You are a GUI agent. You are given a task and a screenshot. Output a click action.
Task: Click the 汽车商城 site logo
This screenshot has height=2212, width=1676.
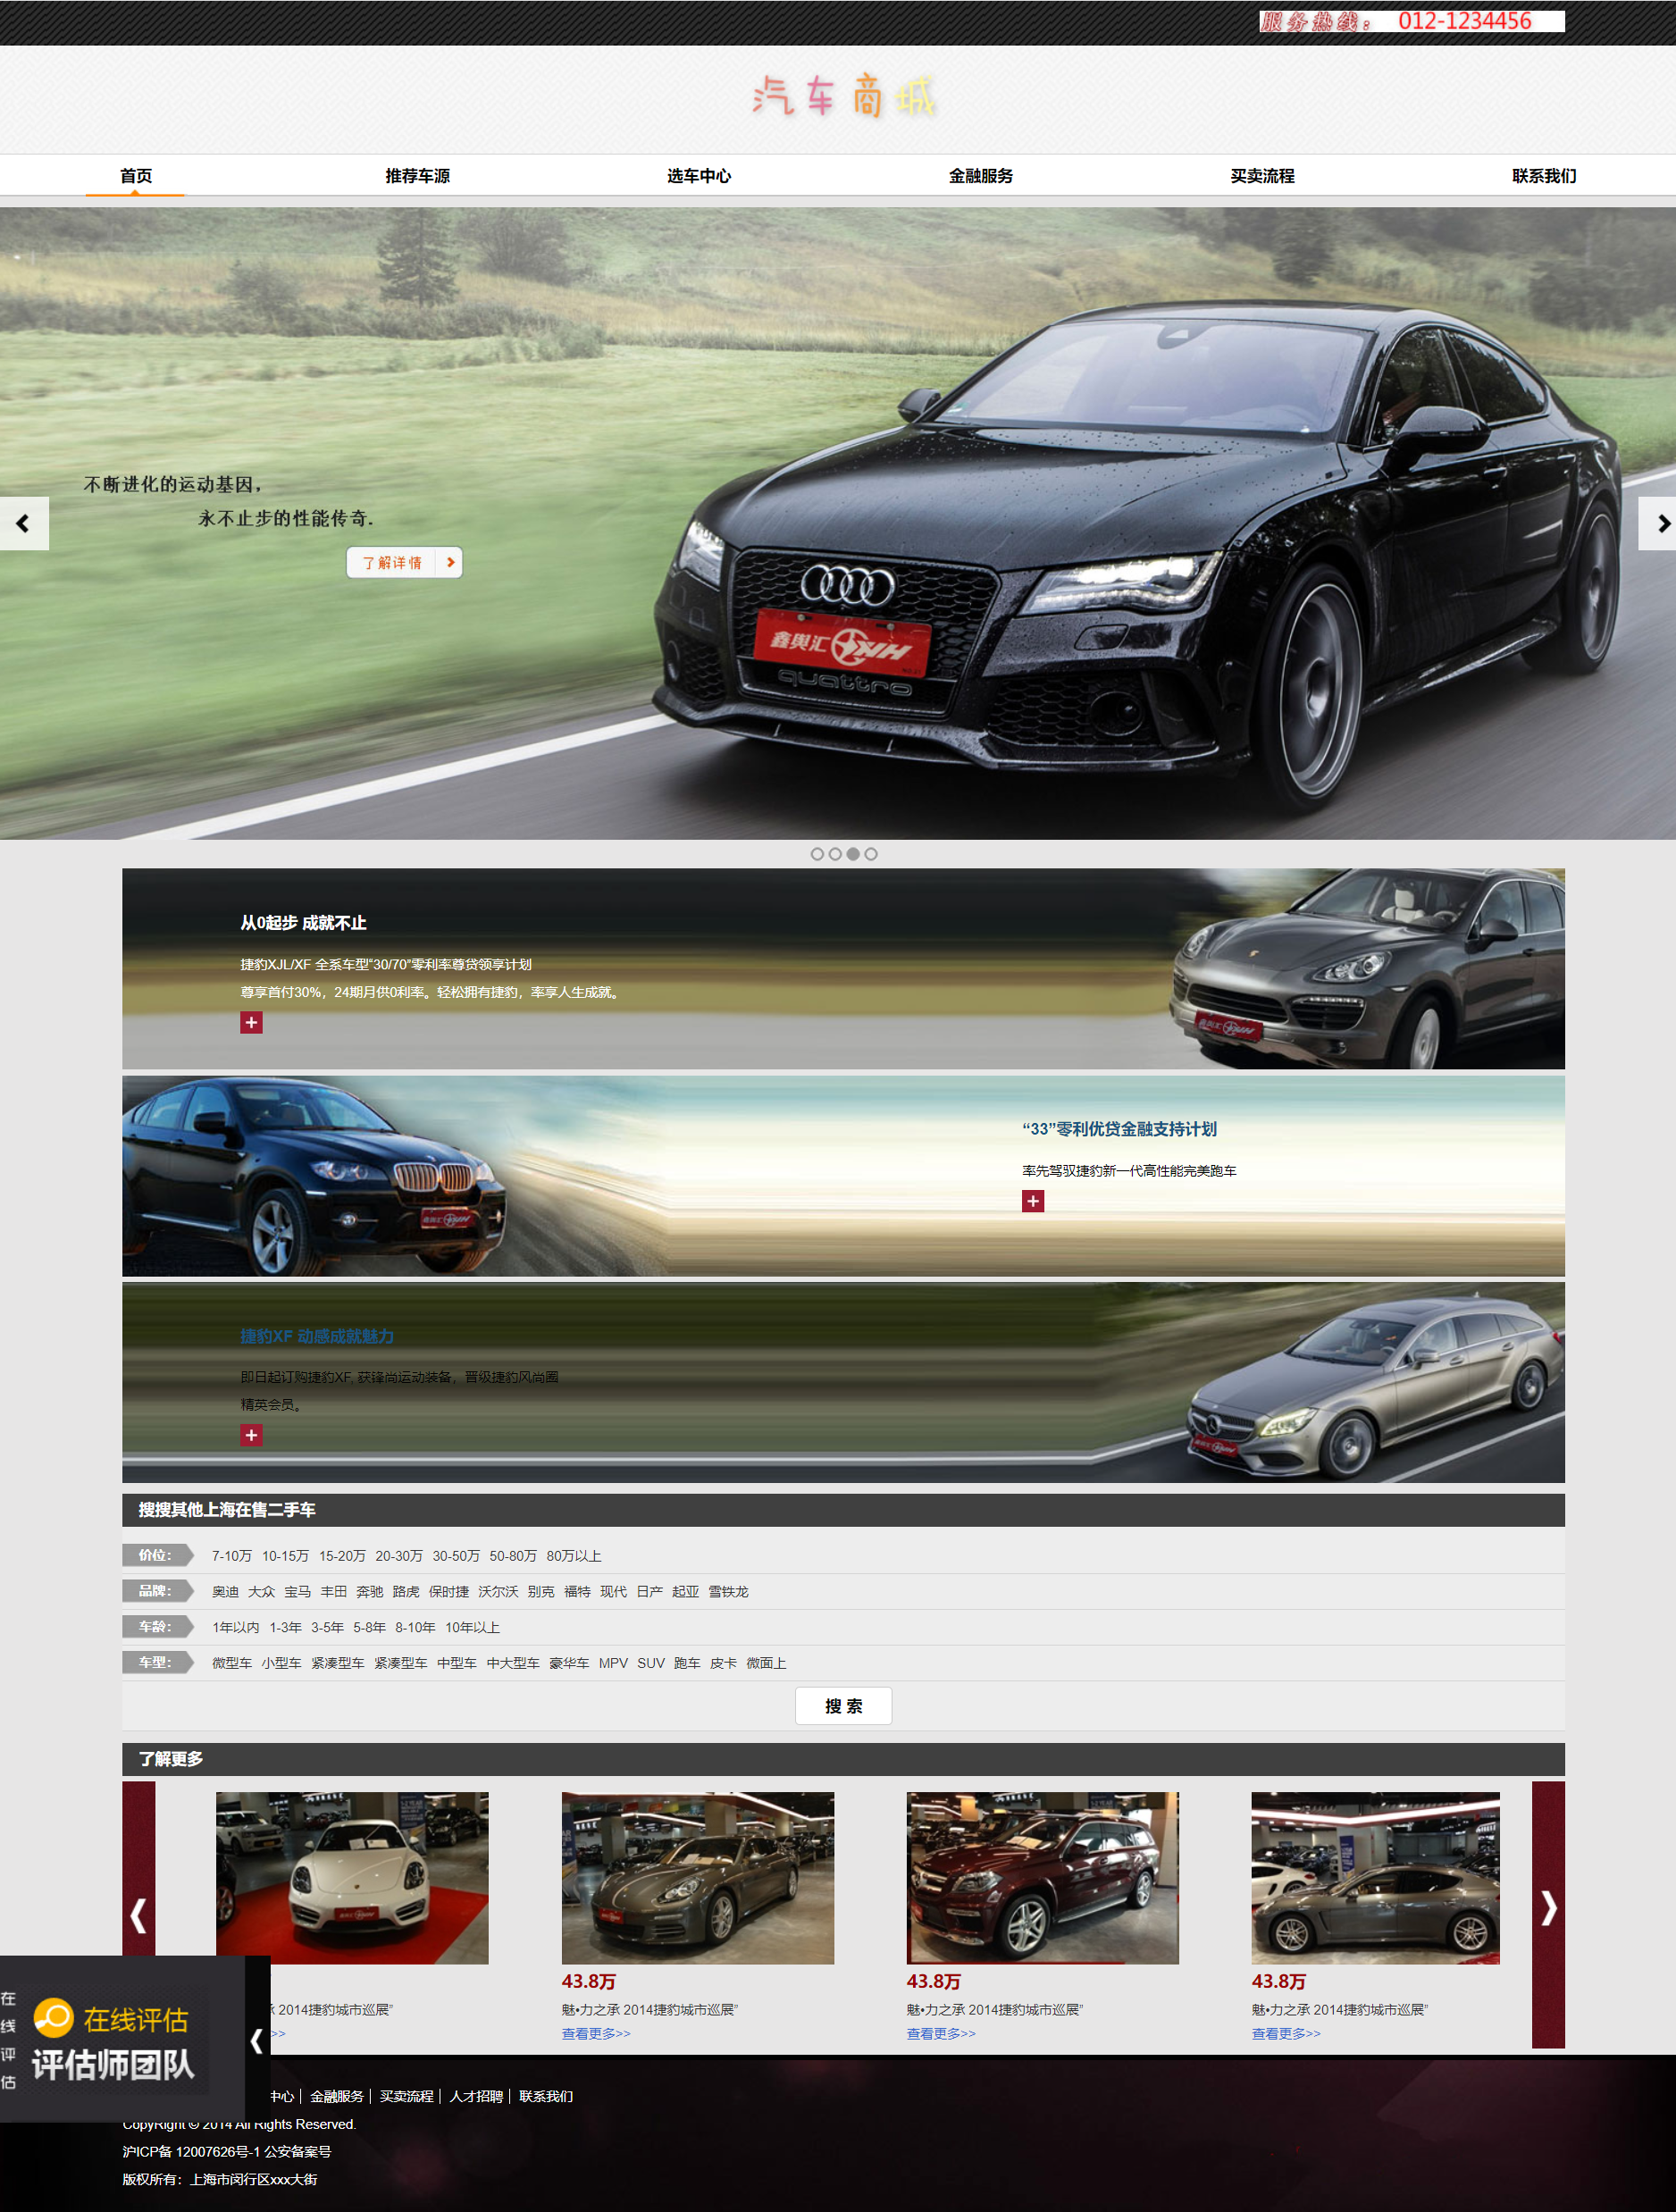844,96
